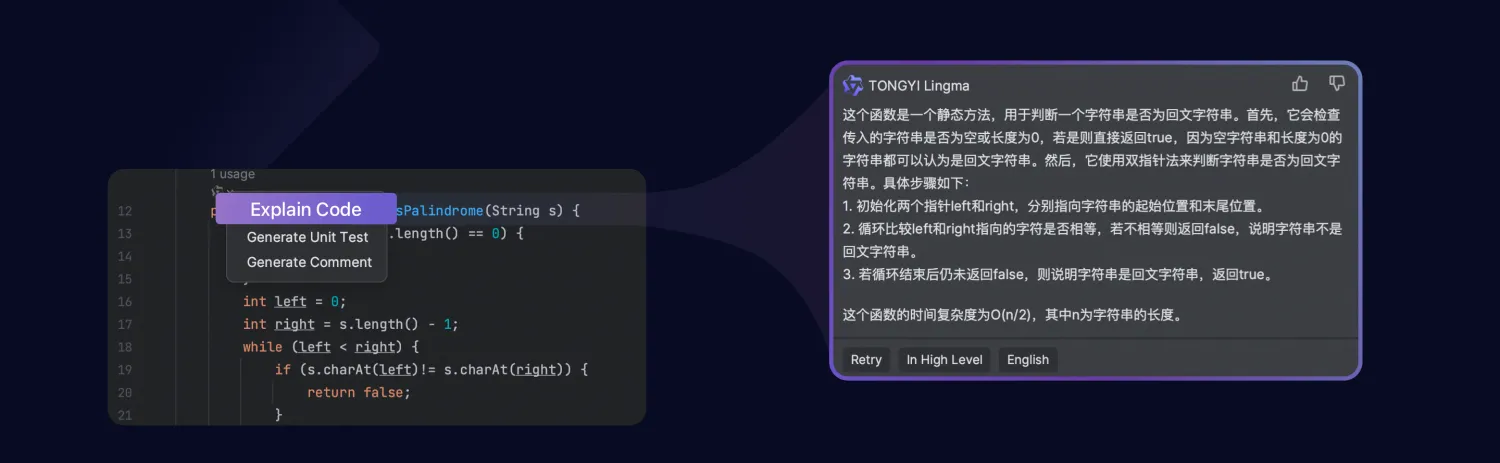Click the In High Level button
The width and height of the screenshot is (1500, 463).
[x=944, y=360]
